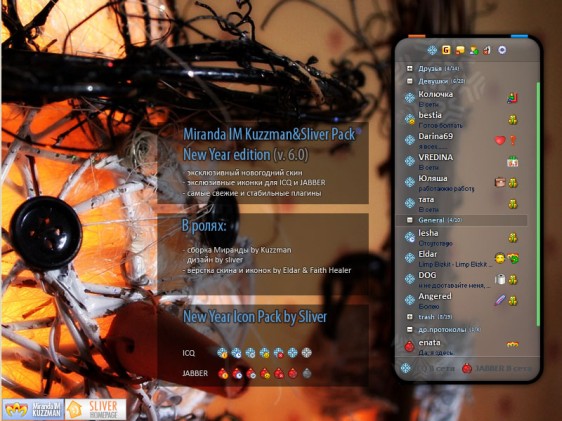
Task: Select contact VREDINA
Action: [461, 162]
